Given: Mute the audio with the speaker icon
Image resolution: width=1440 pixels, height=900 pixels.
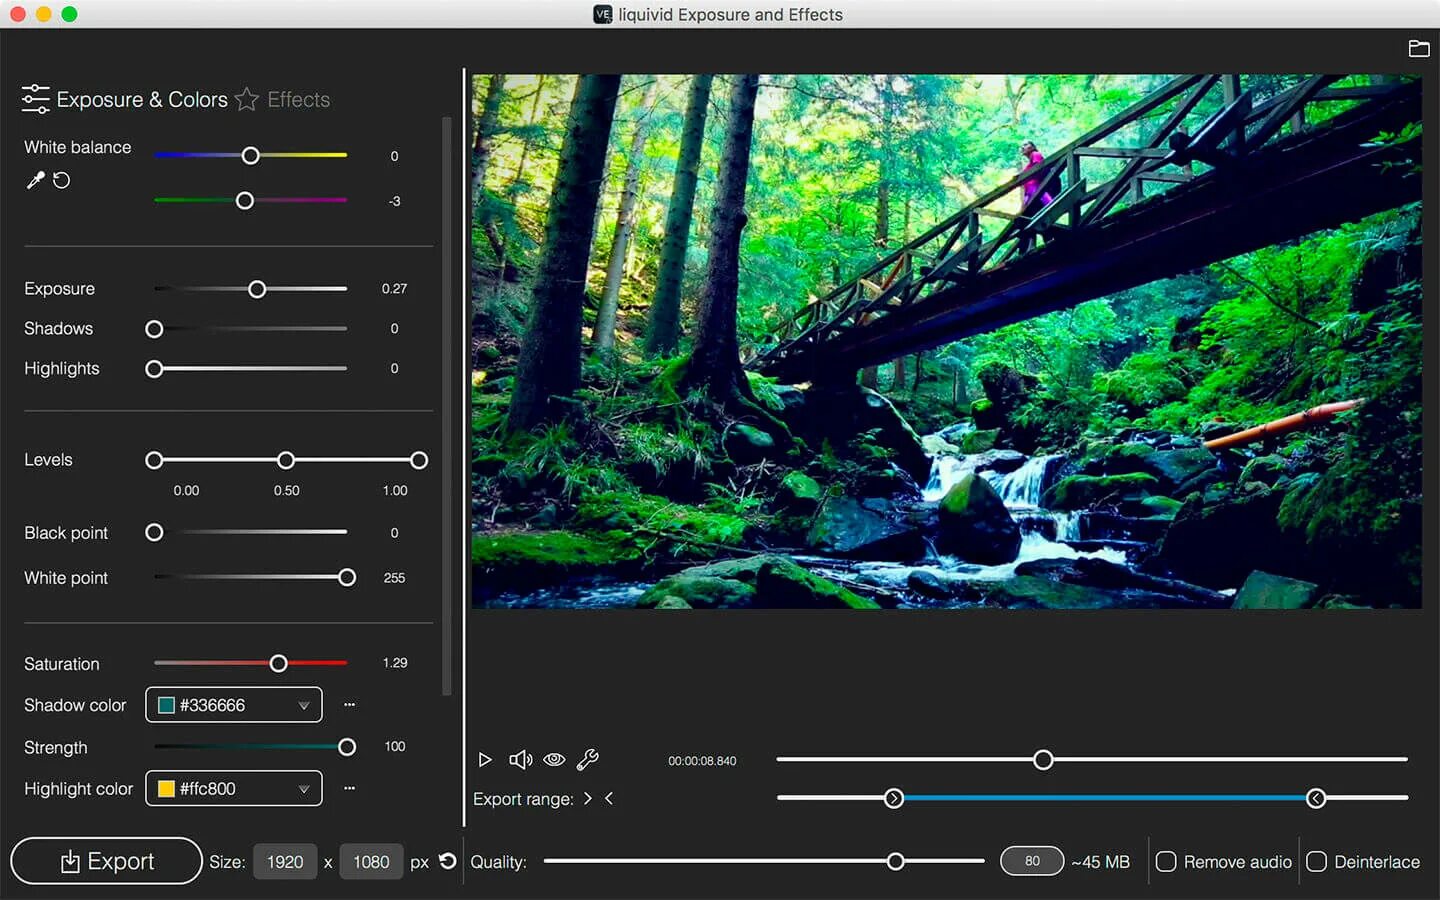Looking at the screenshot, I should point(520,760).
